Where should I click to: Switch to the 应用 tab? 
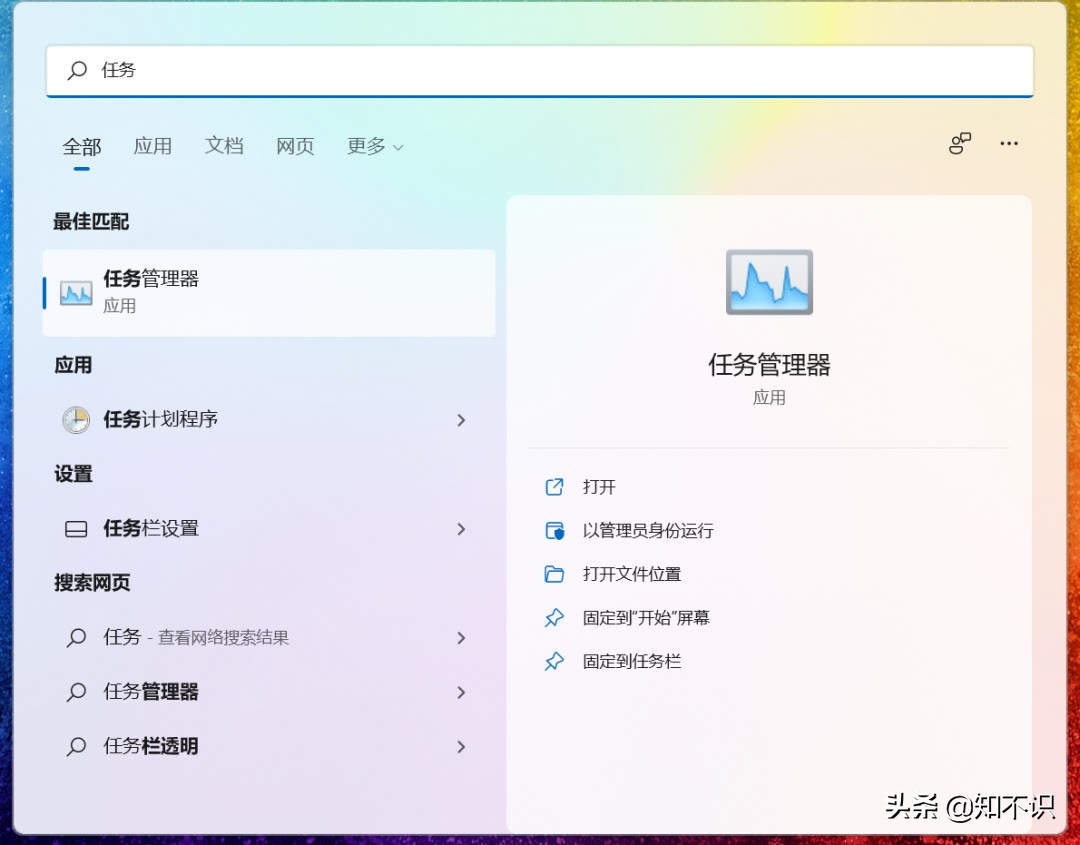(152, 146)
